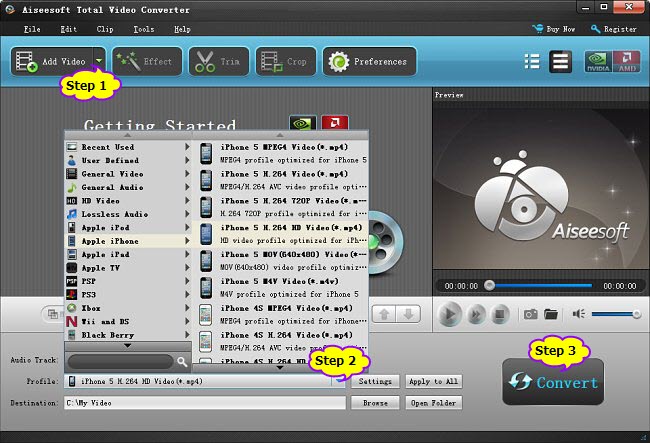The height and width of the screenshot is (443, 650).
Task: Switch to the compact list view icon
Action: 532,62
